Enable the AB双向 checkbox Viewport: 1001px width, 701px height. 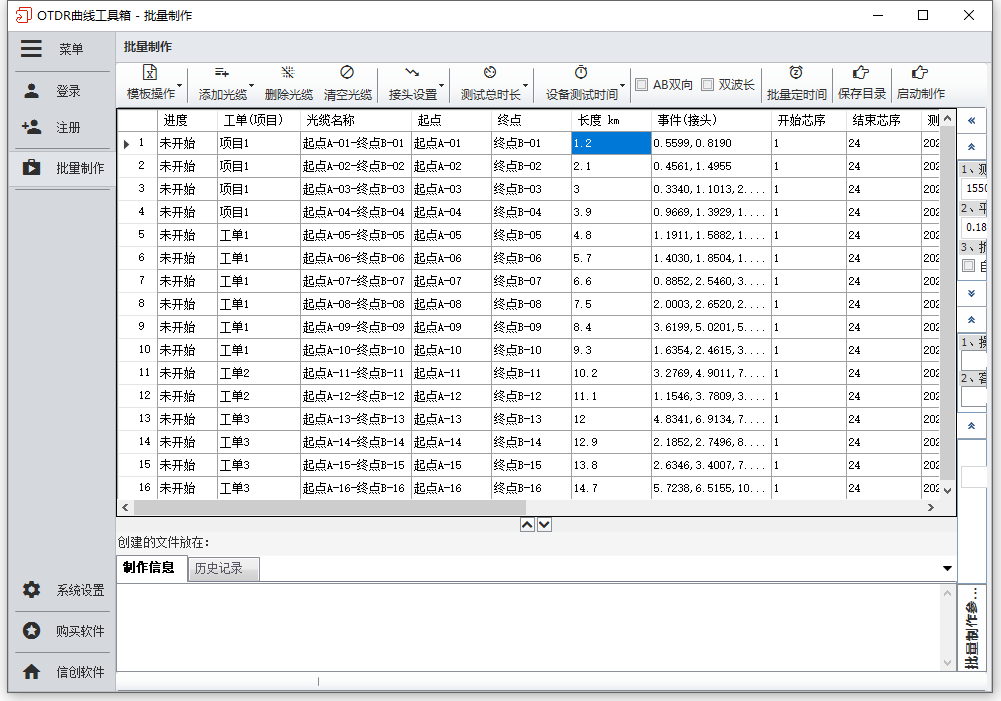click(642, 85)
